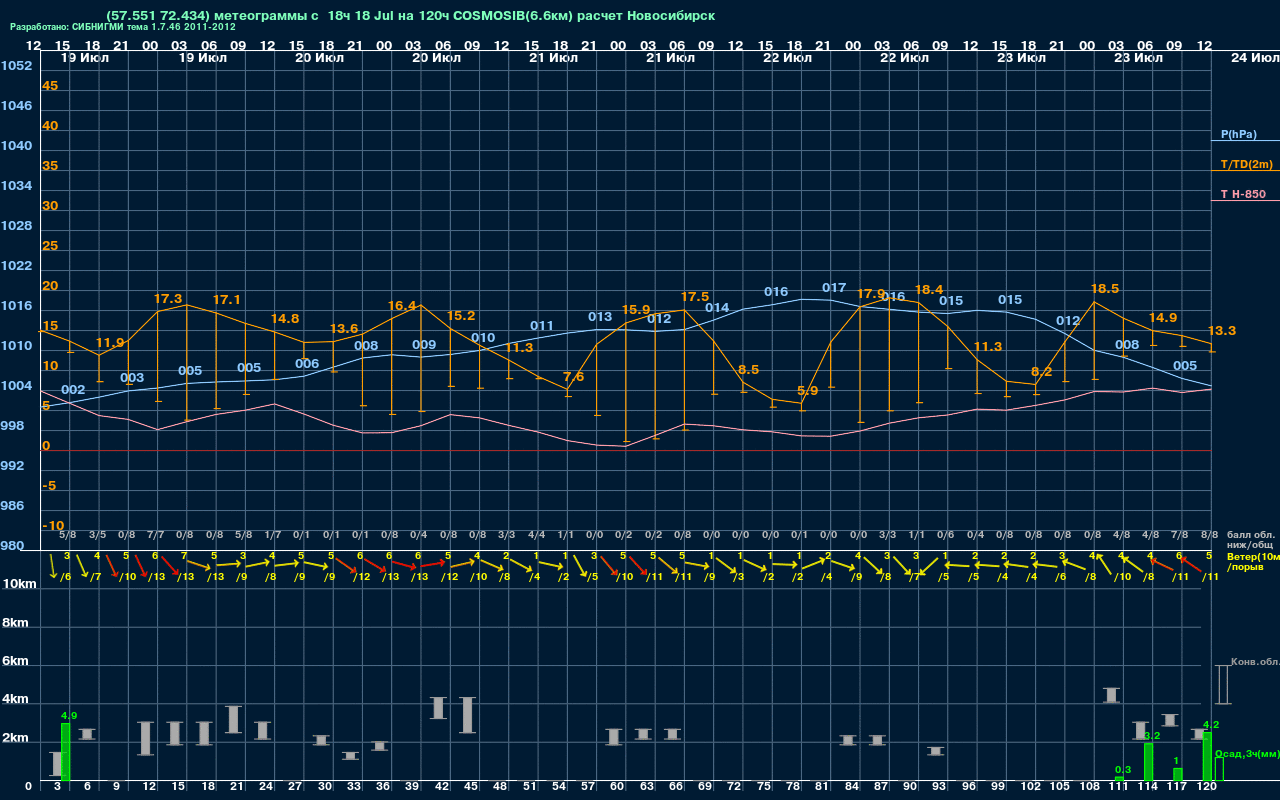Image resolution: width=1280 pixels, height=800 pixels.
Task: Click the 14.8 temperature value
Action: click(285, 319)
